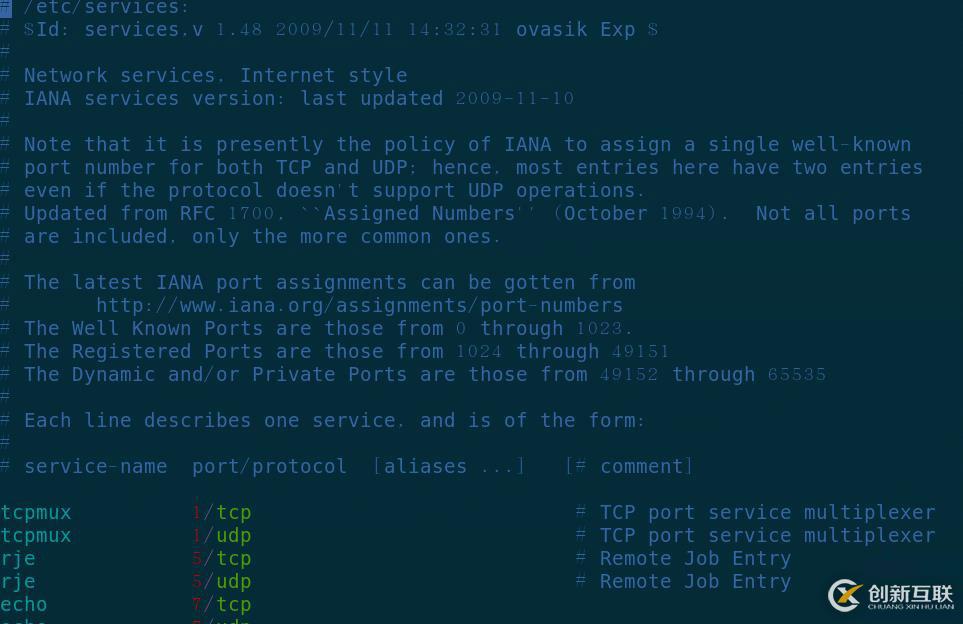Viewport: 963px width, 624px height.
Task: Open the iana.org port-numbers URL
Action: pos(359,306)
